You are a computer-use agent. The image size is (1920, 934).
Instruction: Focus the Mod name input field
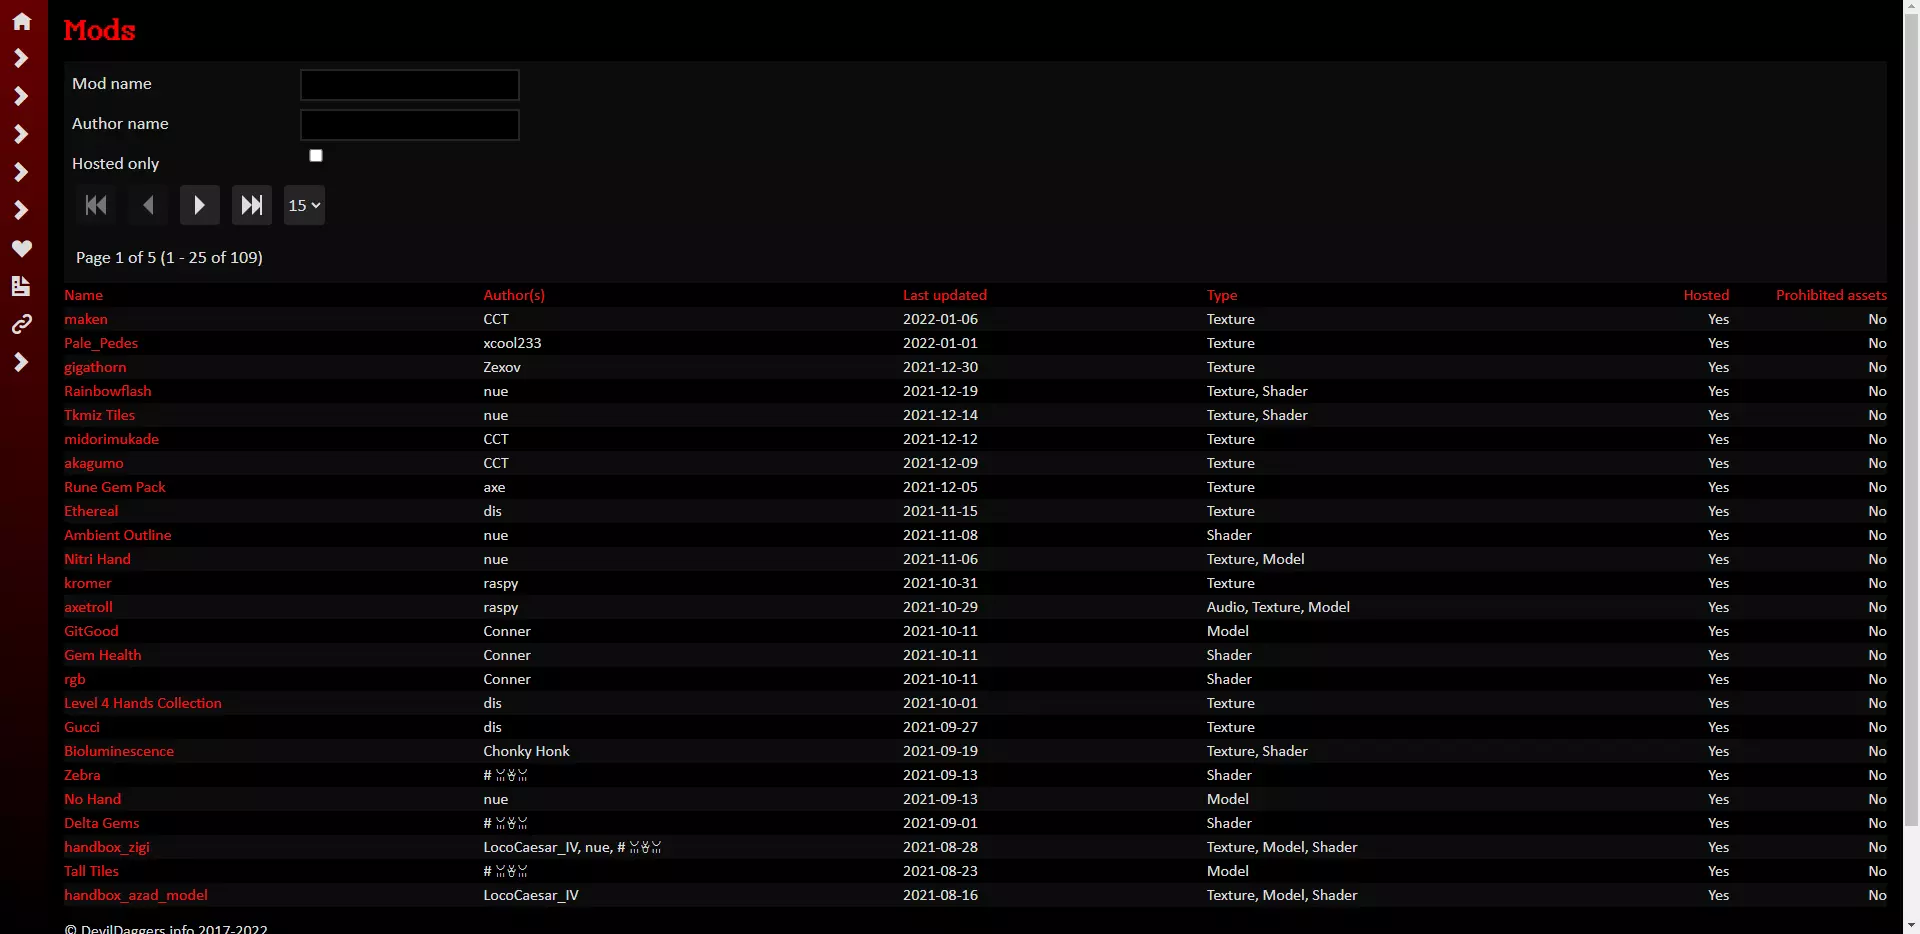410,85
